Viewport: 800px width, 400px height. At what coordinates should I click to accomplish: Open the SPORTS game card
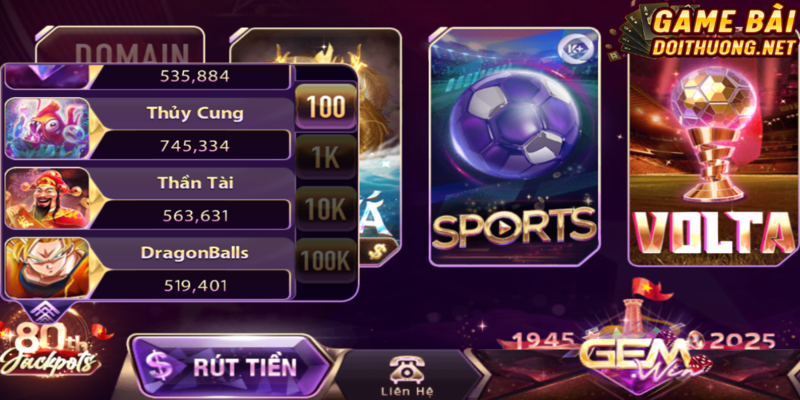pos(515,146)
